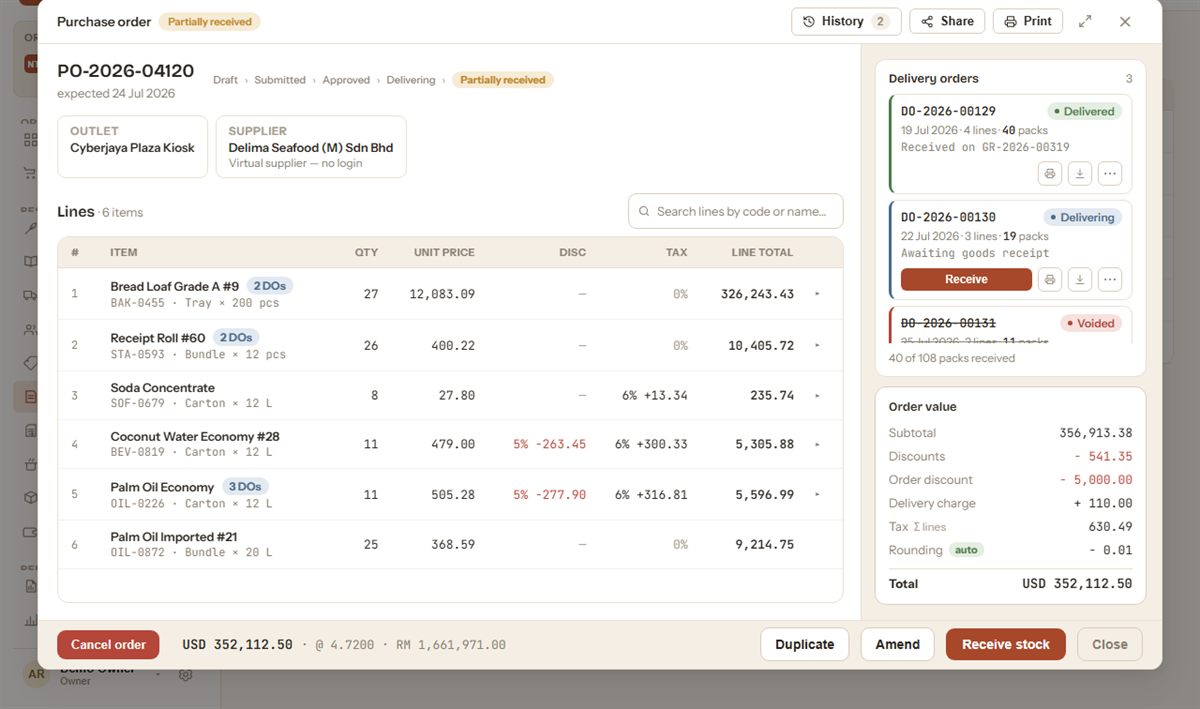Image resolution: width=1200 pixels, height=709 pixels.
Task: Open the Outlet Cyberjaya Plaza Kiosk card
Action: coord(133,147)
